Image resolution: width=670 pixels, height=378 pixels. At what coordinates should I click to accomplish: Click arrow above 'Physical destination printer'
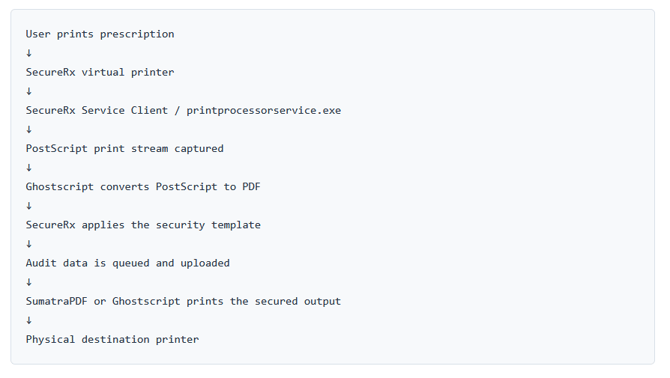click(x=29, y=320)
